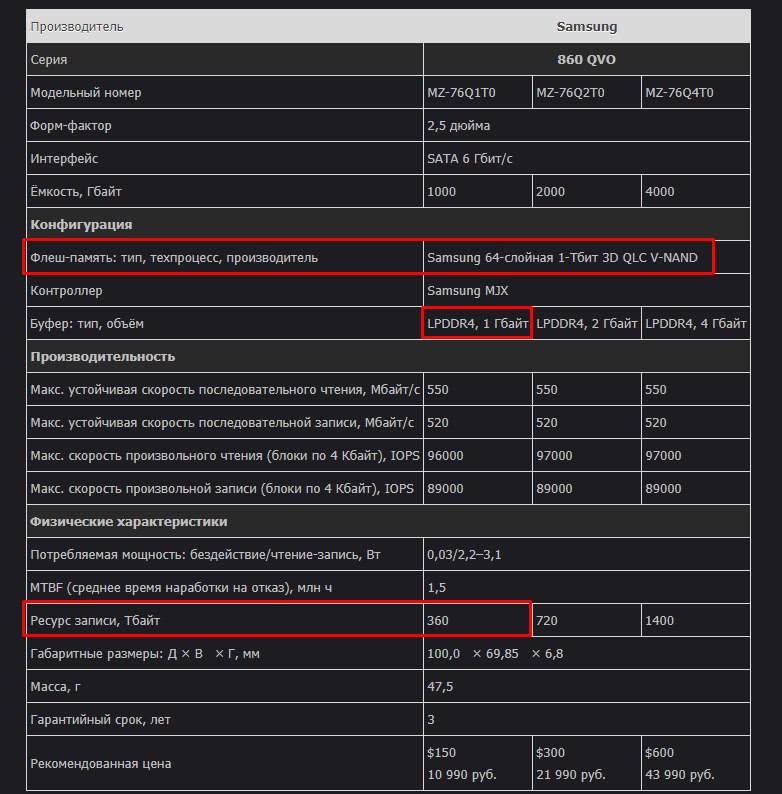Click the 'Производительность' section heading
This screenshot has height=794, width=782.
point(103,356)
